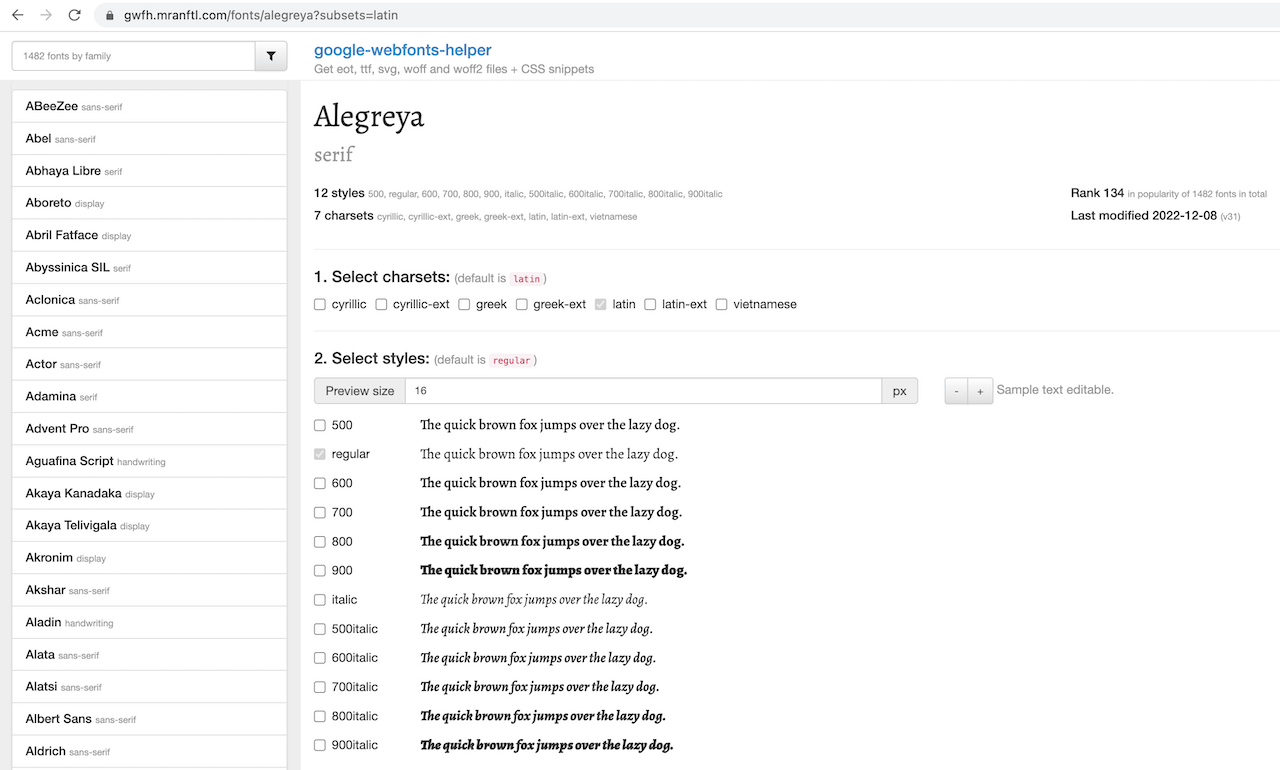Image resolution: width=1280 pixels, height=770 pixels.
Task: Click the browser back arrow
Action: pos(17,15)
